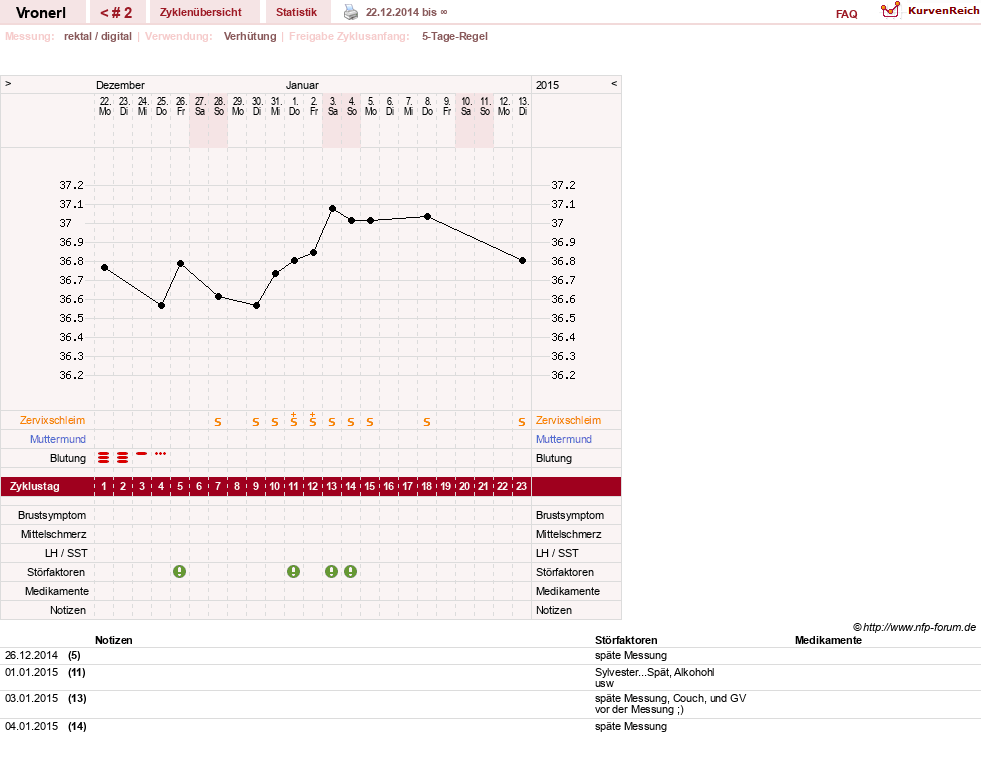Click Störfaktor alert icon on cycle day 11
Viewport: 981px width, 767px height.
pyautogui.click(x=293, y=571)
